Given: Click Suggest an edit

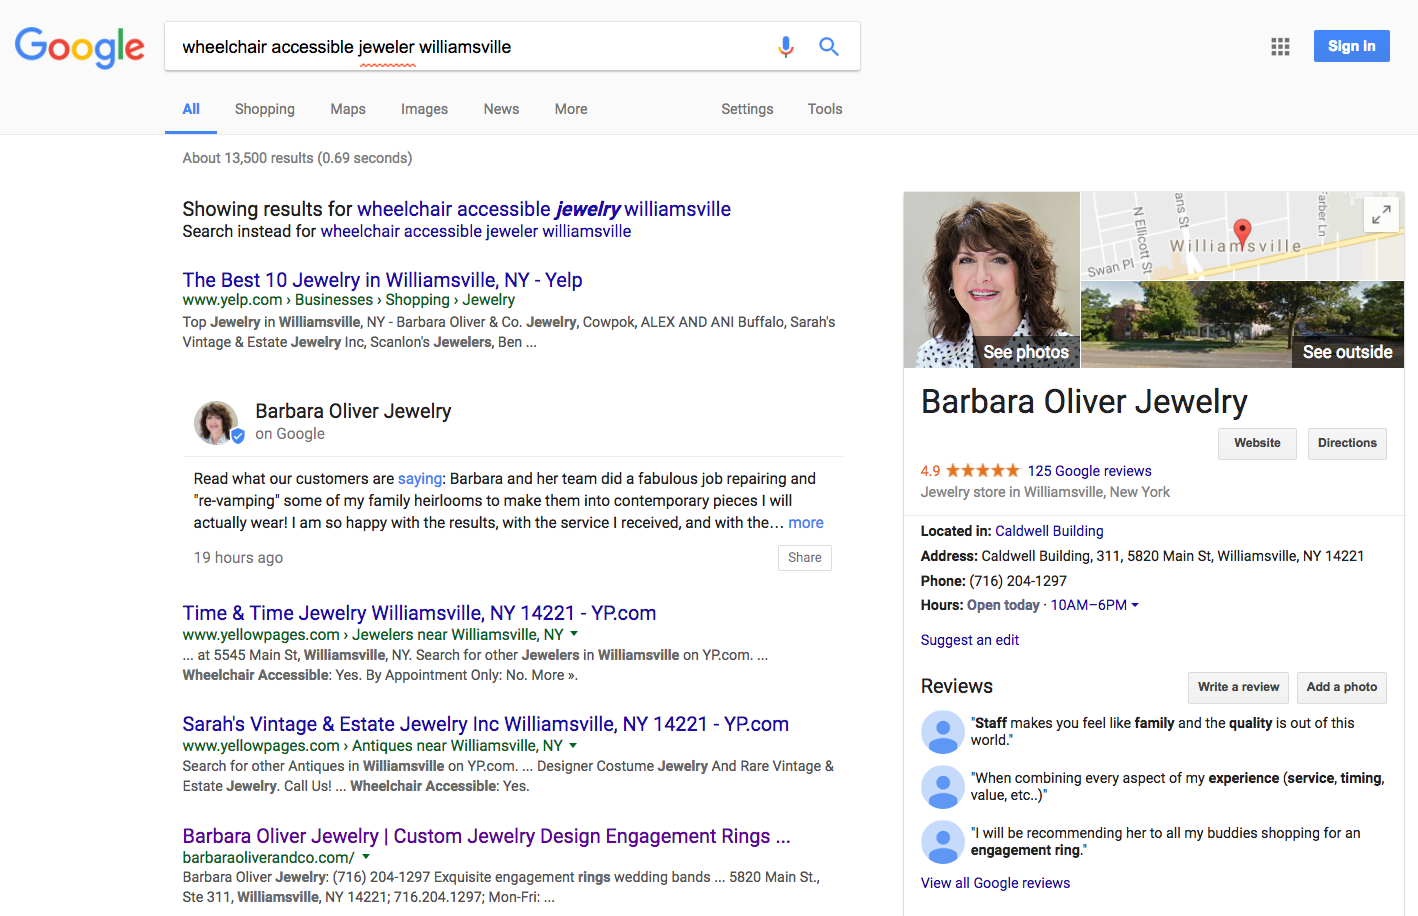Looking at the screenshot, I should click(x=970, y=640).
